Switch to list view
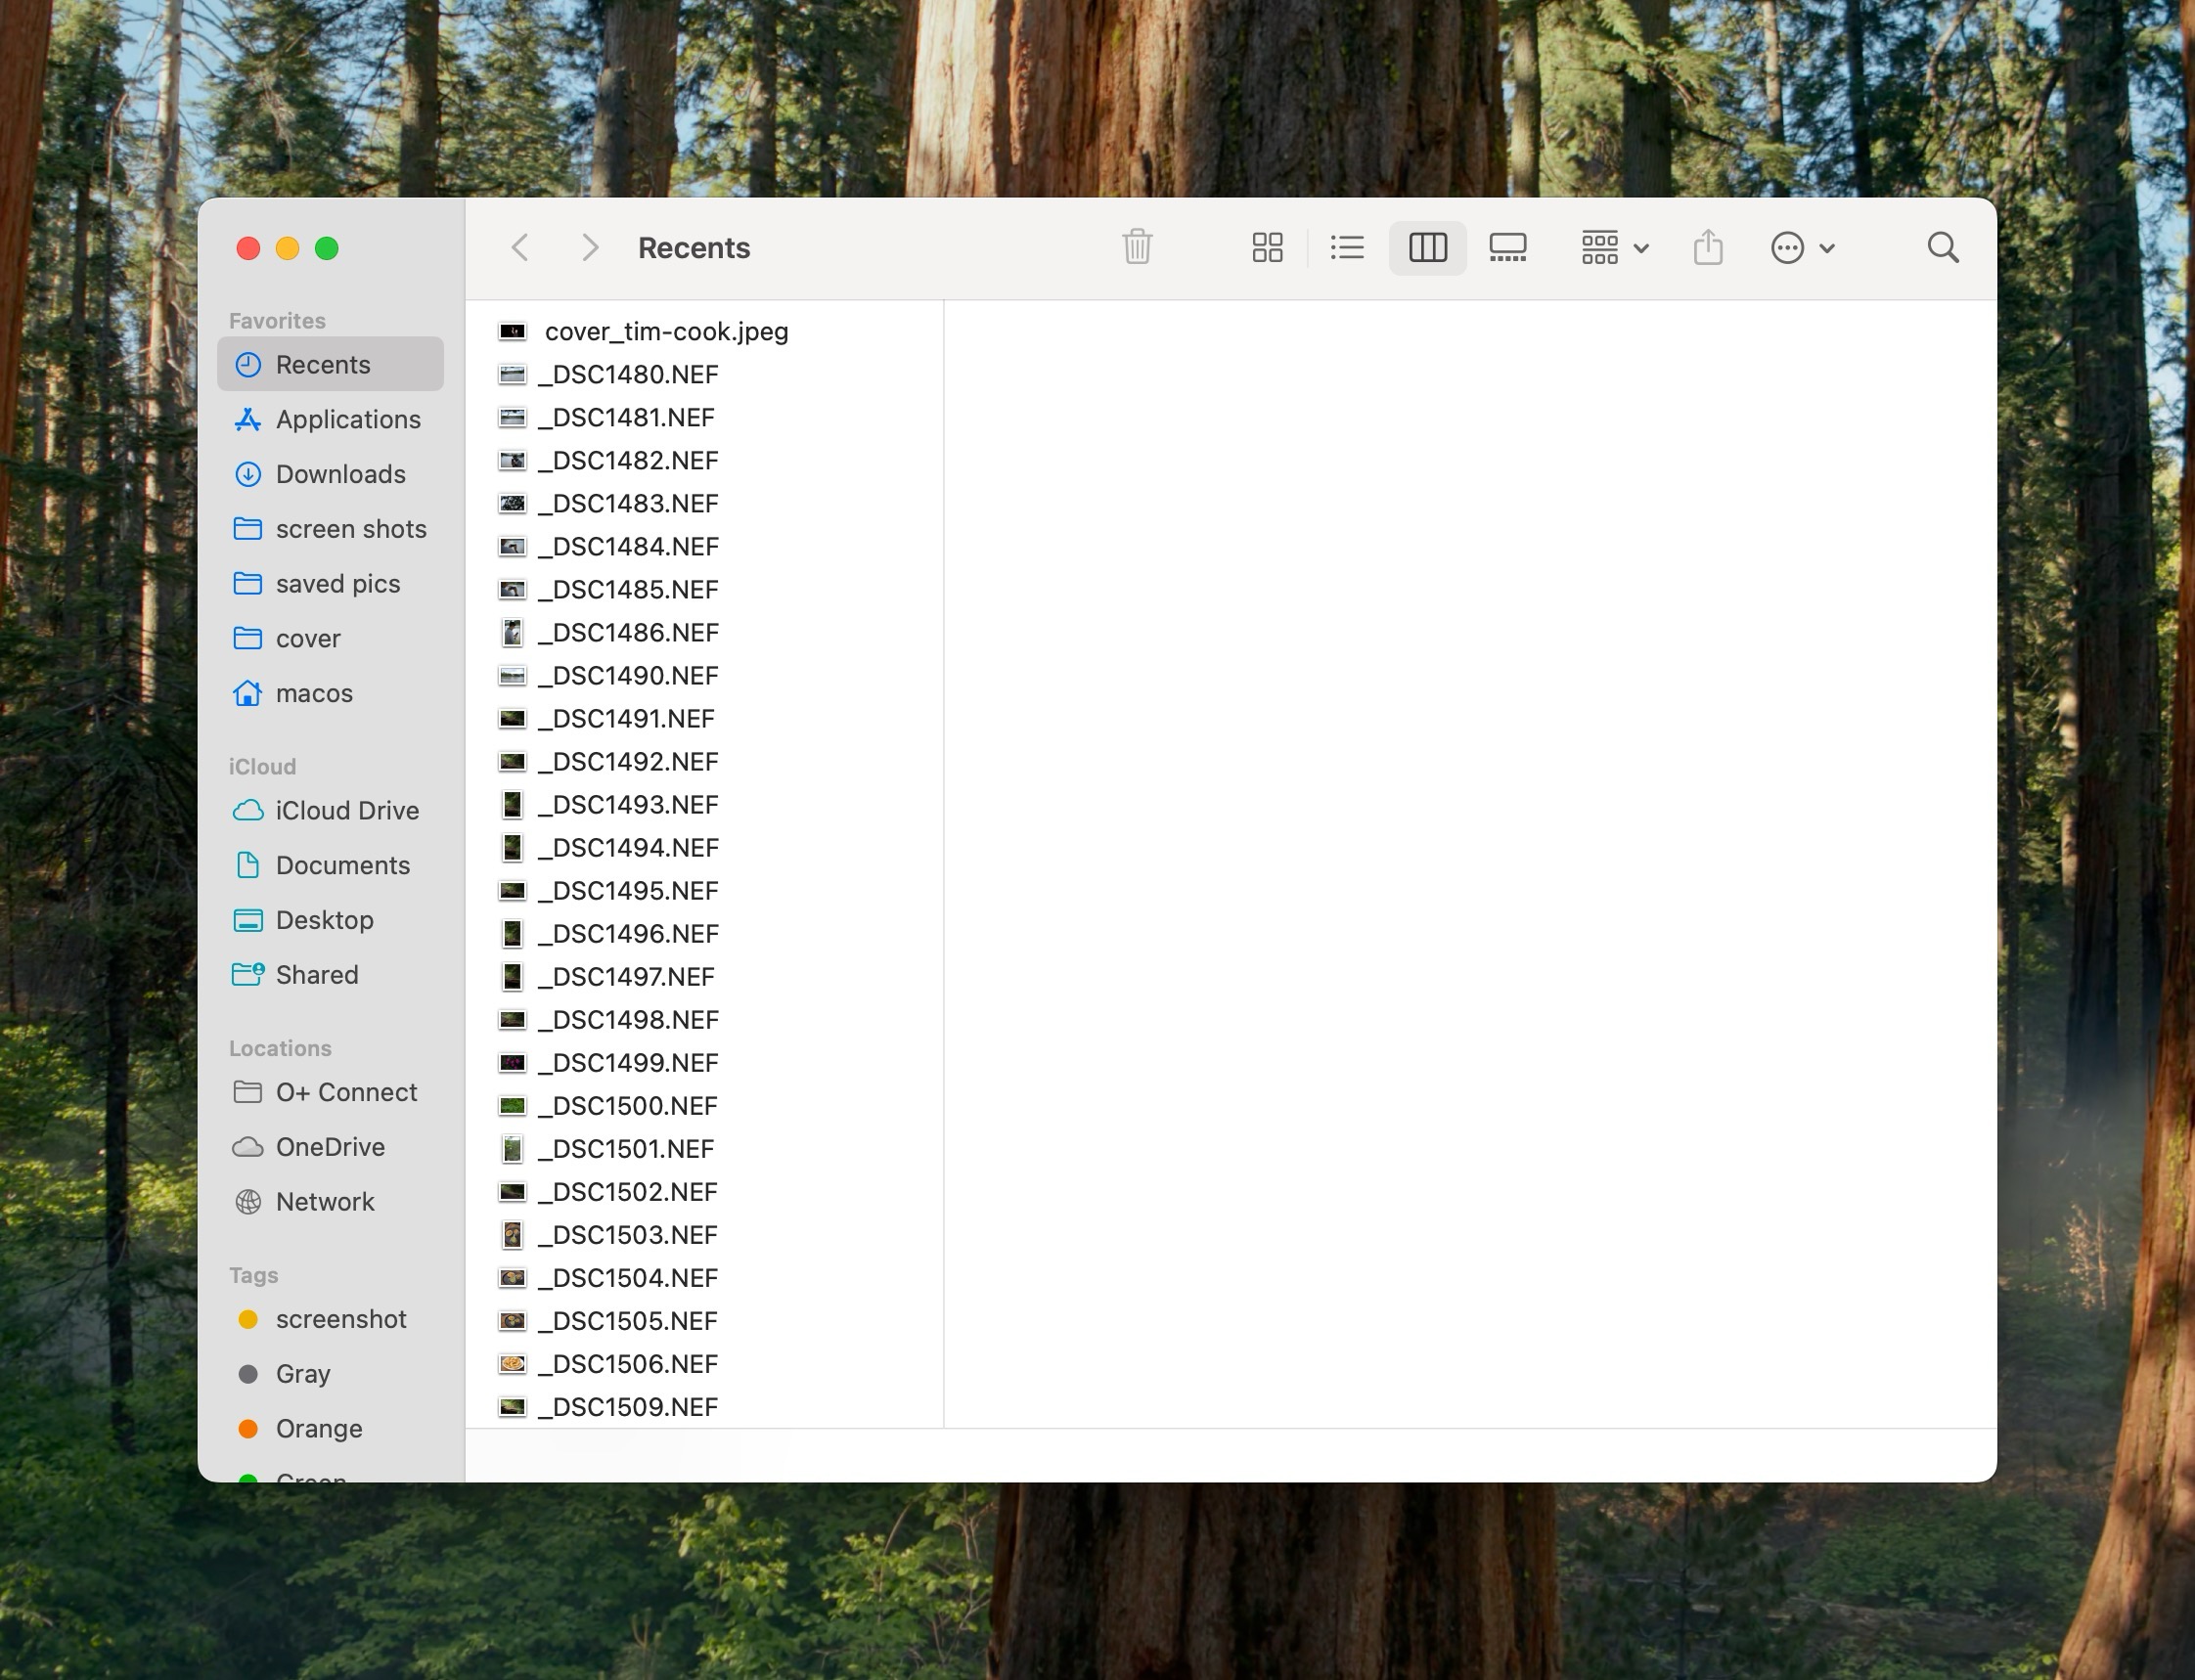2195x1680 pixels. [1347, 247]
